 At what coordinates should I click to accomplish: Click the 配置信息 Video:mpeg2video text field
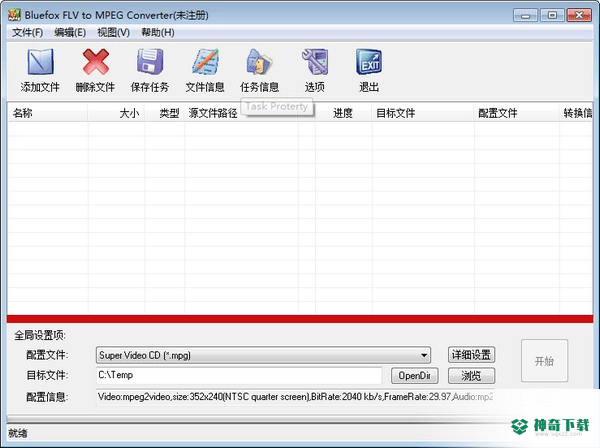click(295, 397)
